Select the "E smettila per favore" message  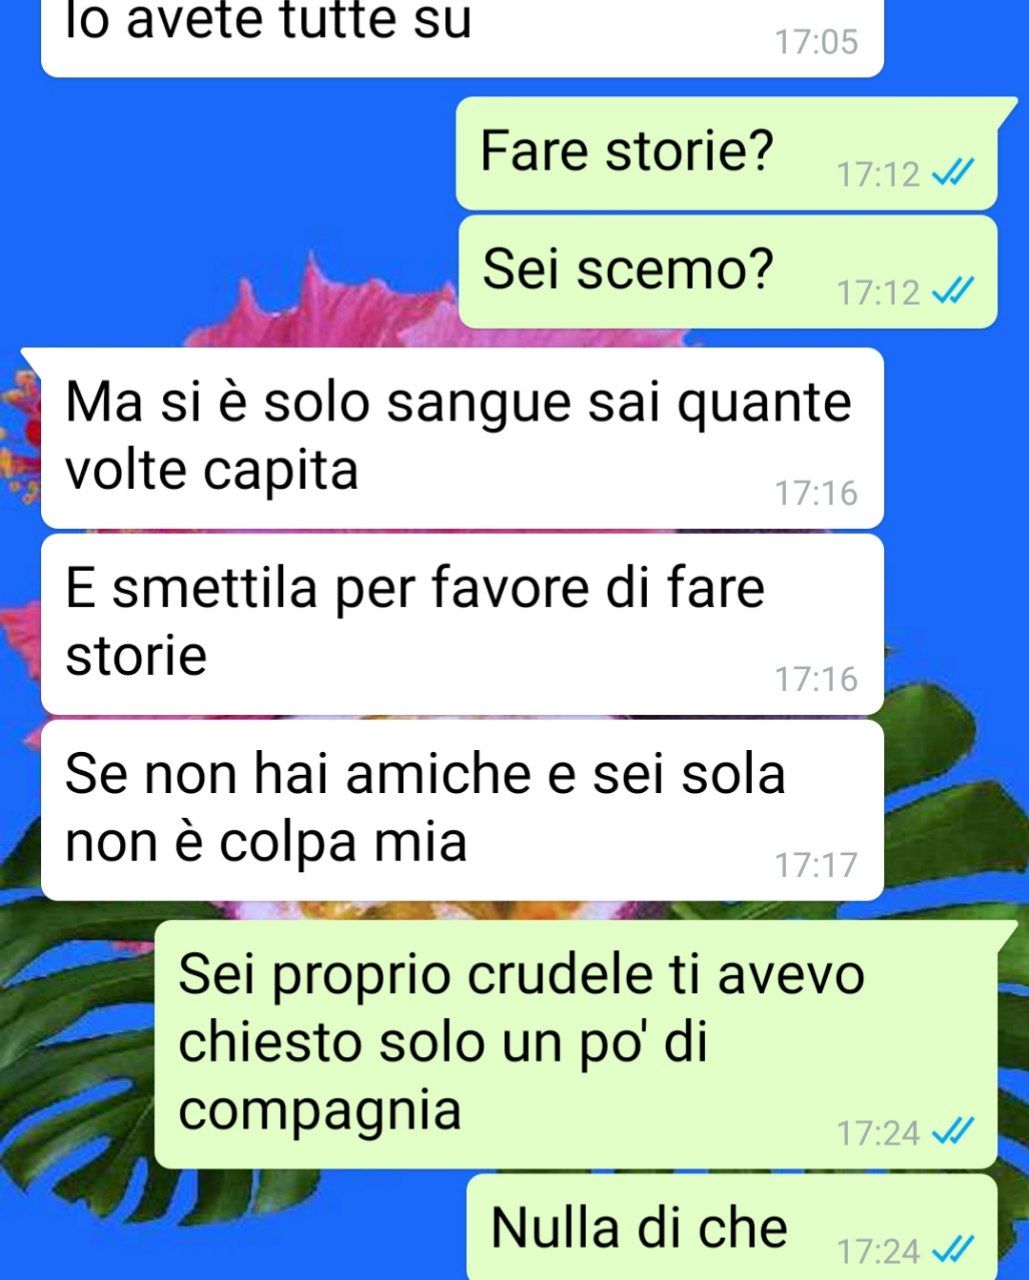(x=462, y=624)
